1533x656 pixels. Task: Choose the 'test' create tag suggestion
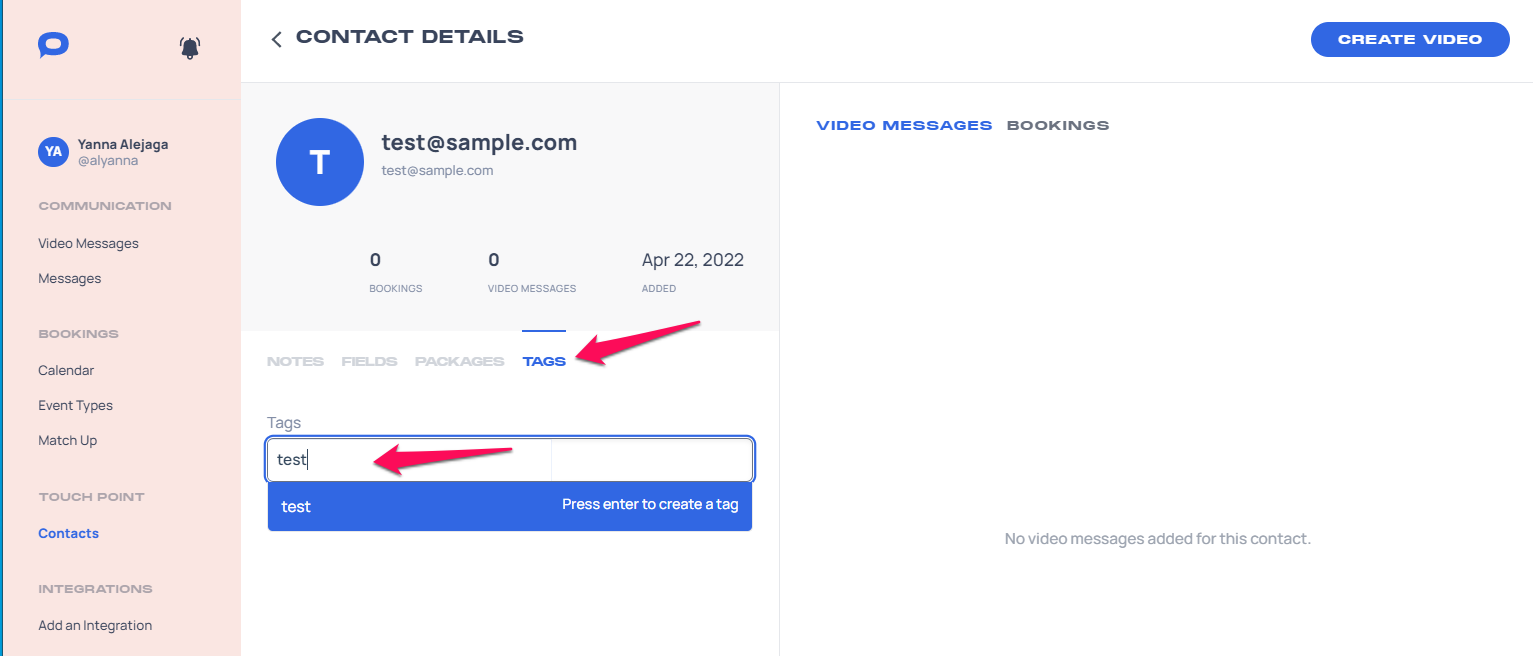[x=510, y=506]
